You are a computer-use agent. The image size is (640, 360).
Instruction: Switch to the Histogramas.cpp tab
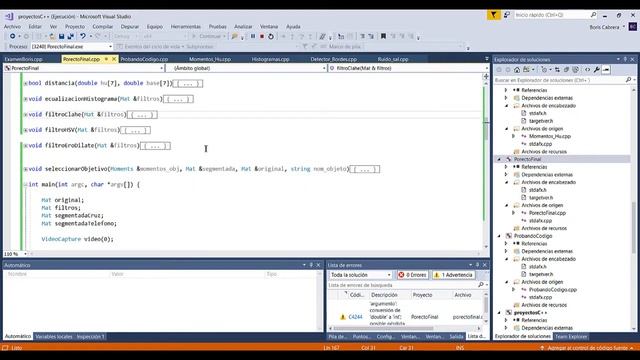[x=270, y=59]
